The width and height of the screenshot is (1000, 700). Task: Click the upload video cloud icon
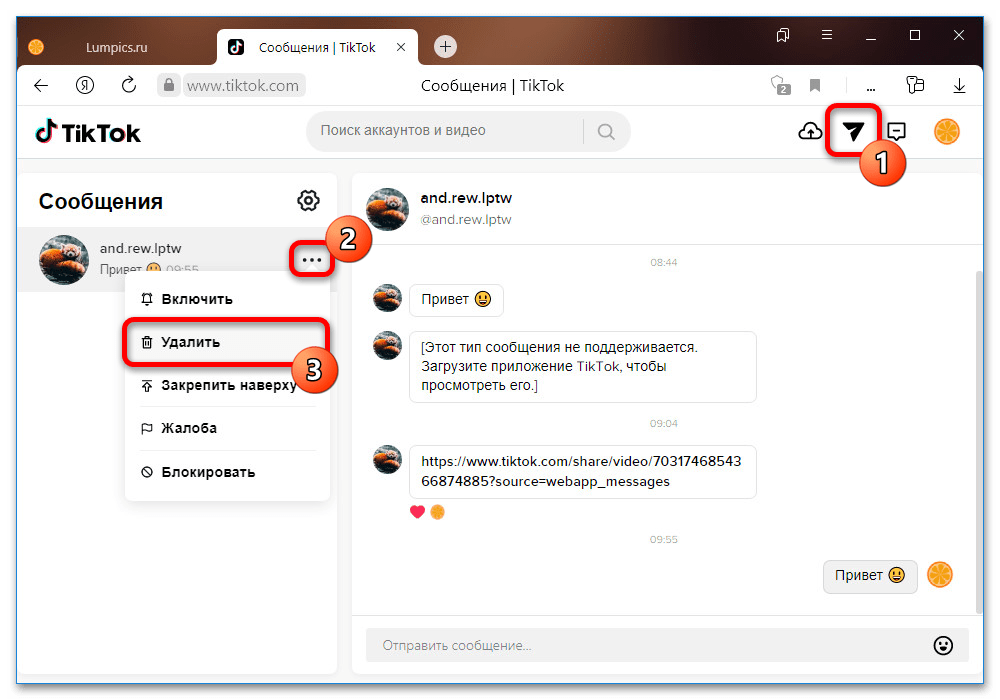tap(810, 131)
